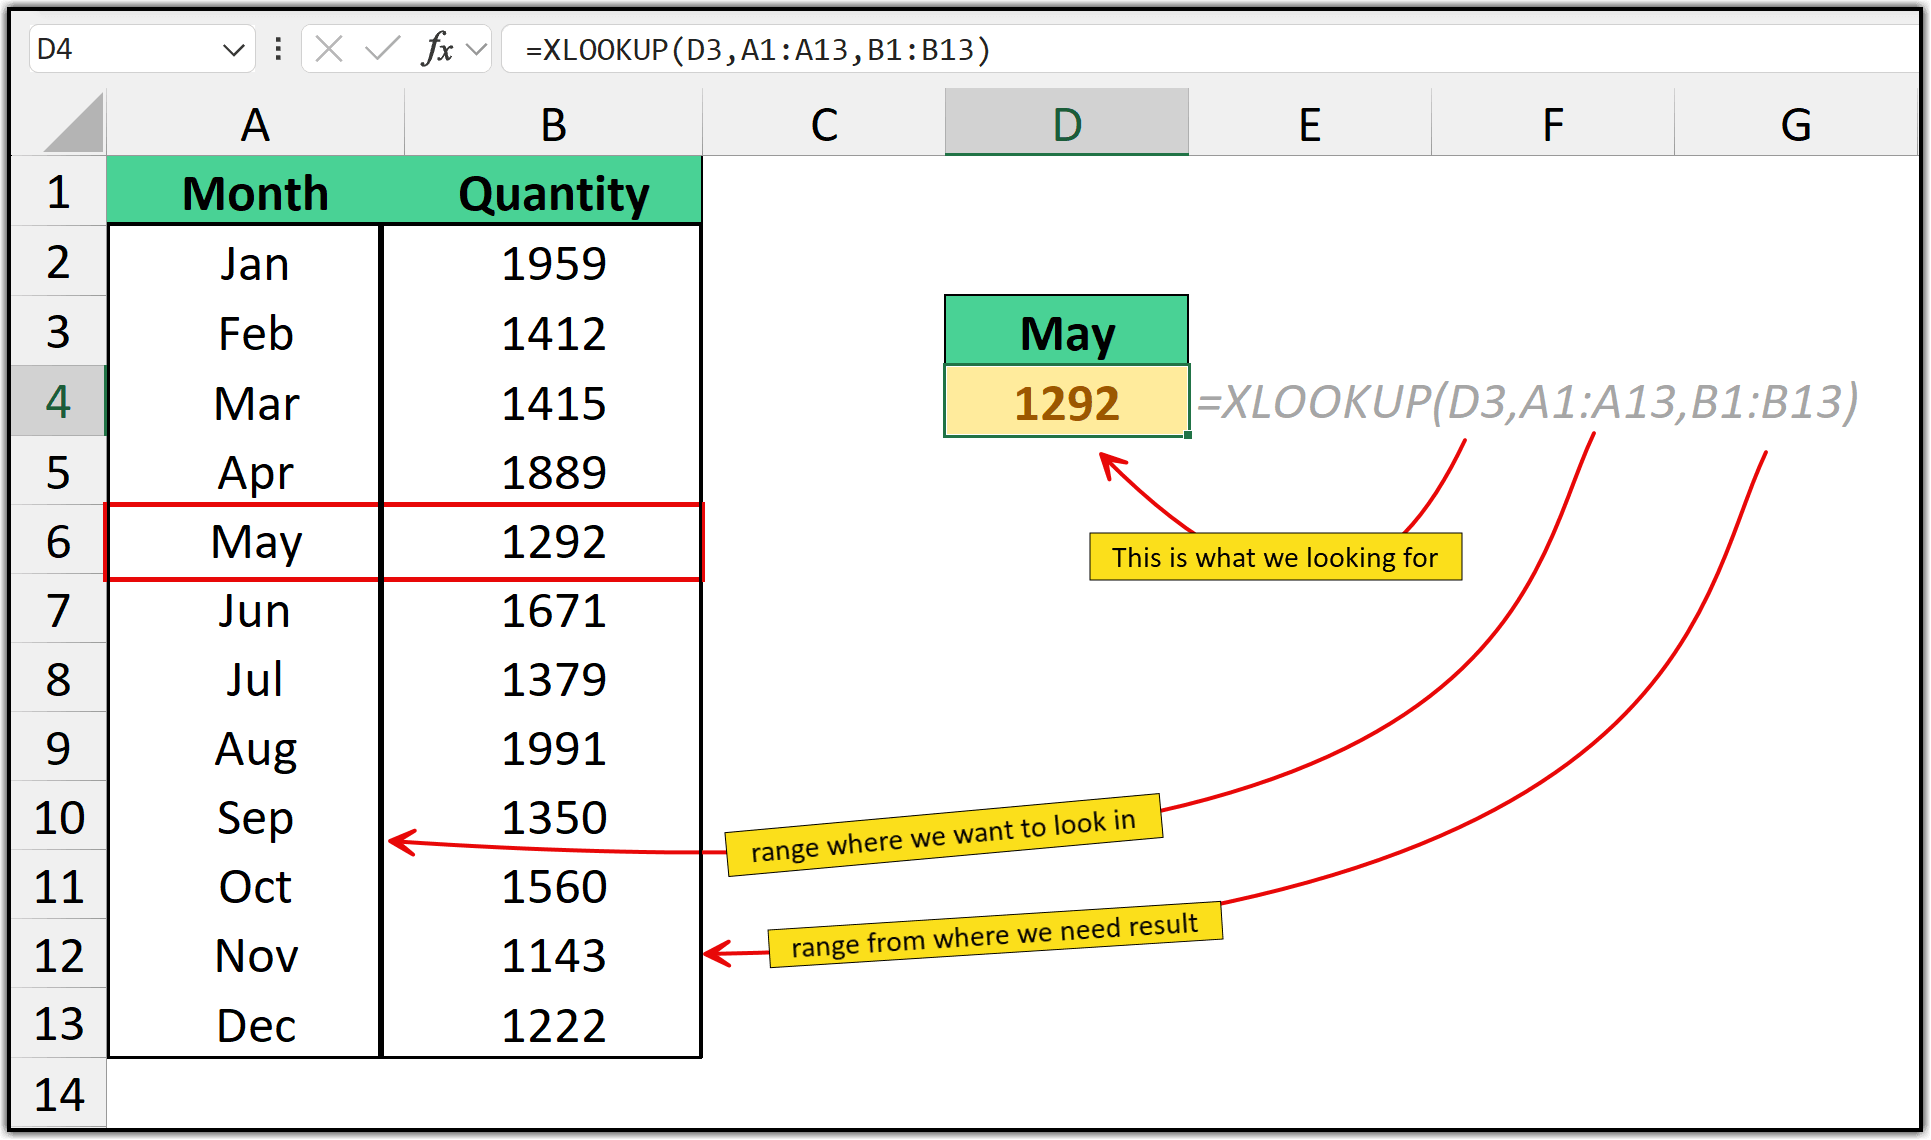Click the yellow 1292 result cell D4
1931x1140 pixels.
[x=1067, y=401]
